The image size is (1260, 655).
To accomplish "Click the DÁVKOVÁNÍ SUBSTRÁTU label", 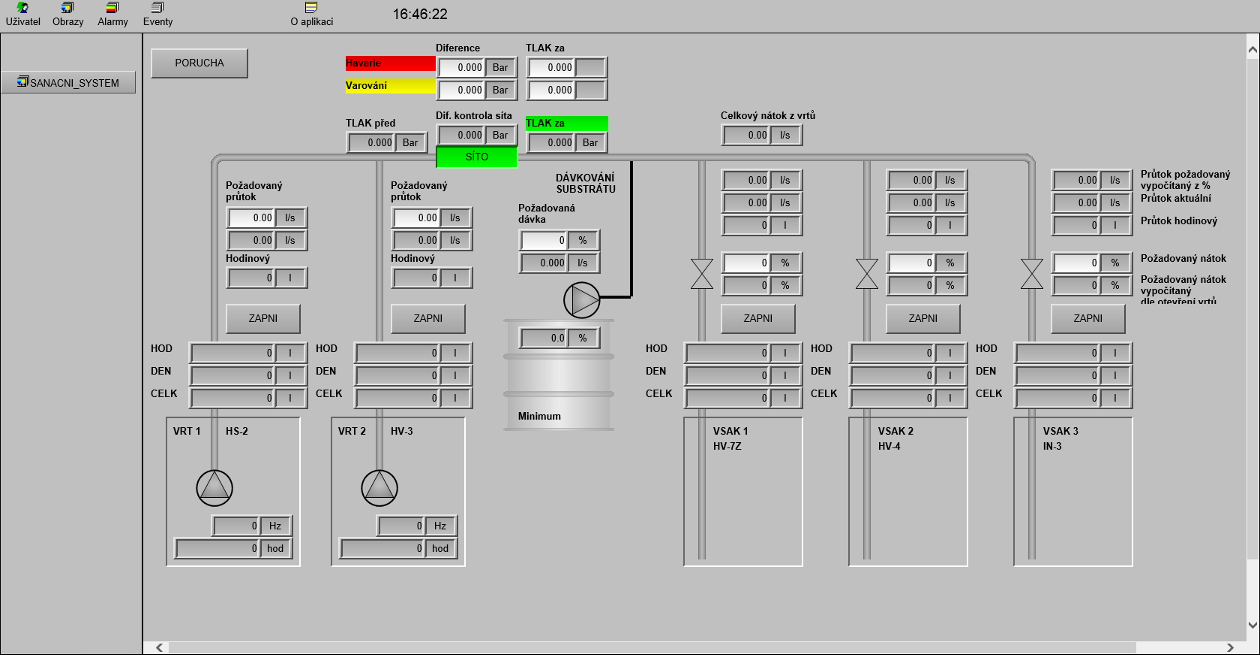I will (x=586, y=183).
